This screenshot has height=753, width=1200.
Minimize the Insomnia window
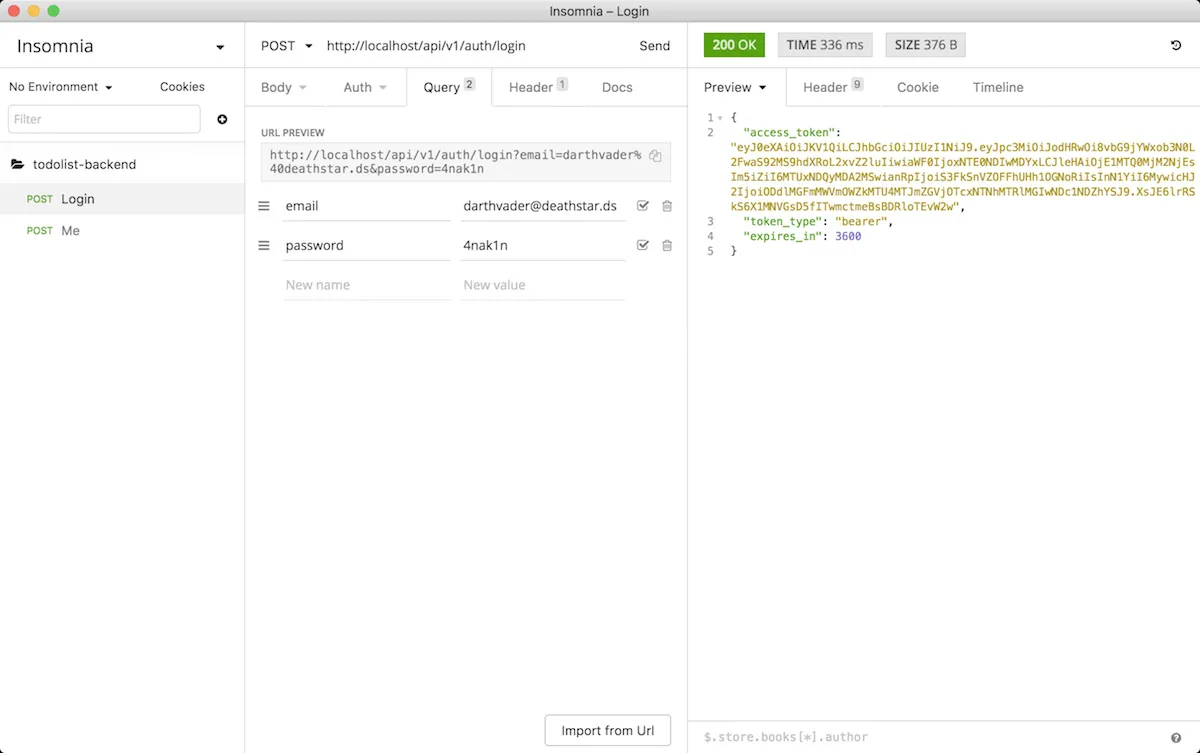coord(34,11)
